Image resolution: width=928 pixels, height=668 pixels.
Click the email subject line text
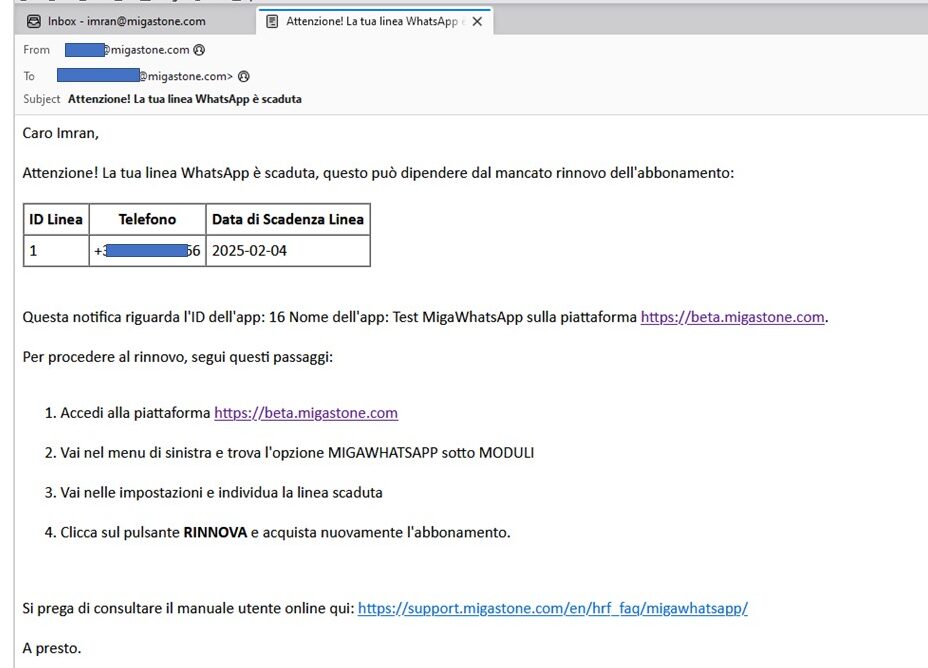[x=184, y=99]
